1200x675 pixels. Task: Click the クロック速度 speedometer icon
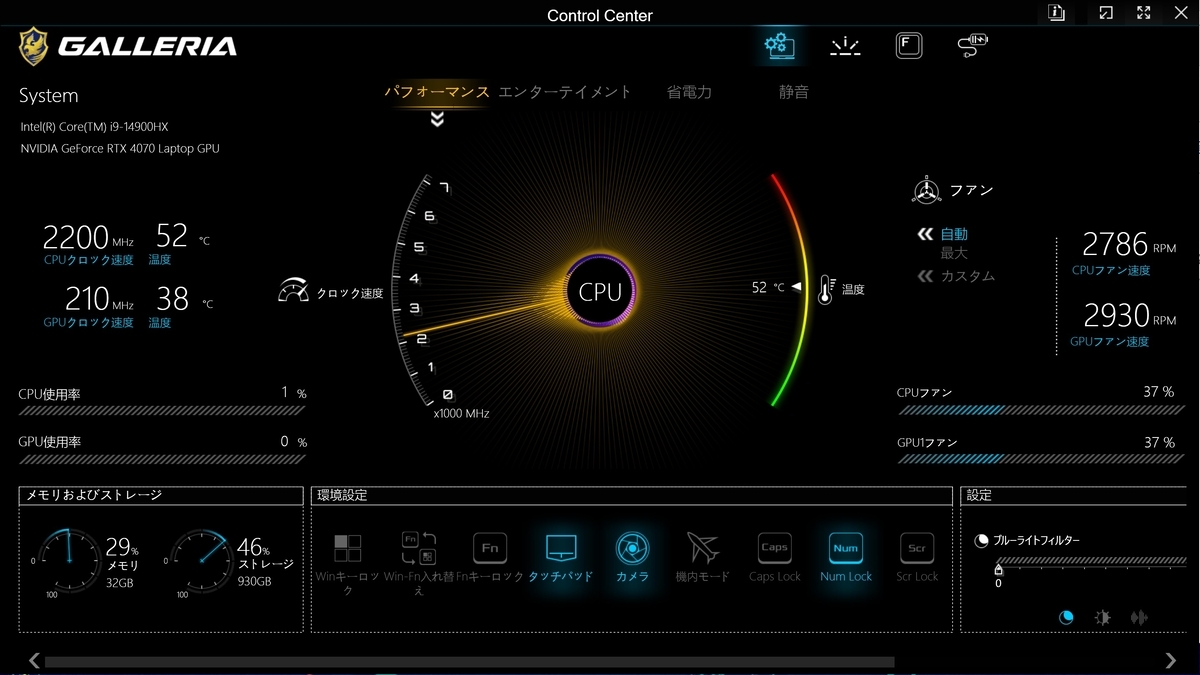(293, 290)
